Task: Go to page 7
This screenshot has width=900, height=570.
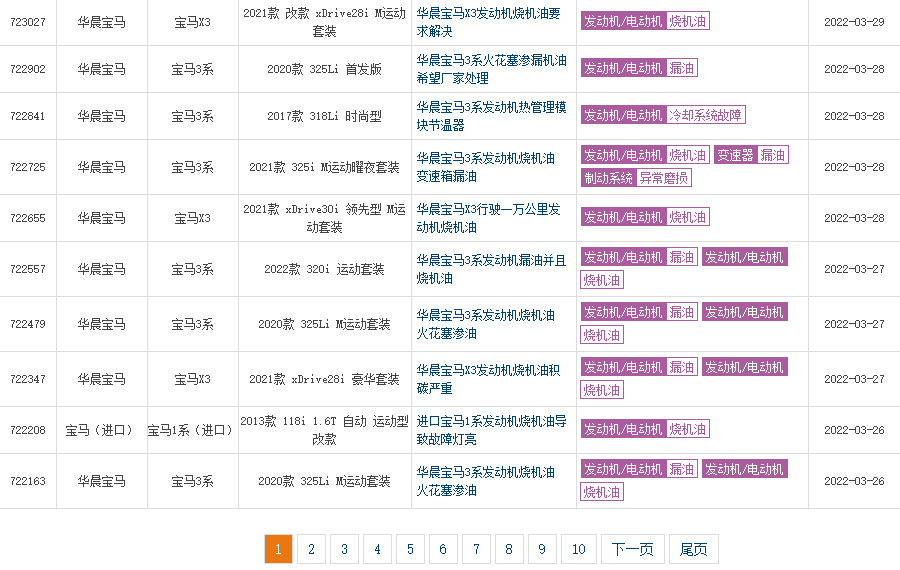Action: (x=476, y=549)
